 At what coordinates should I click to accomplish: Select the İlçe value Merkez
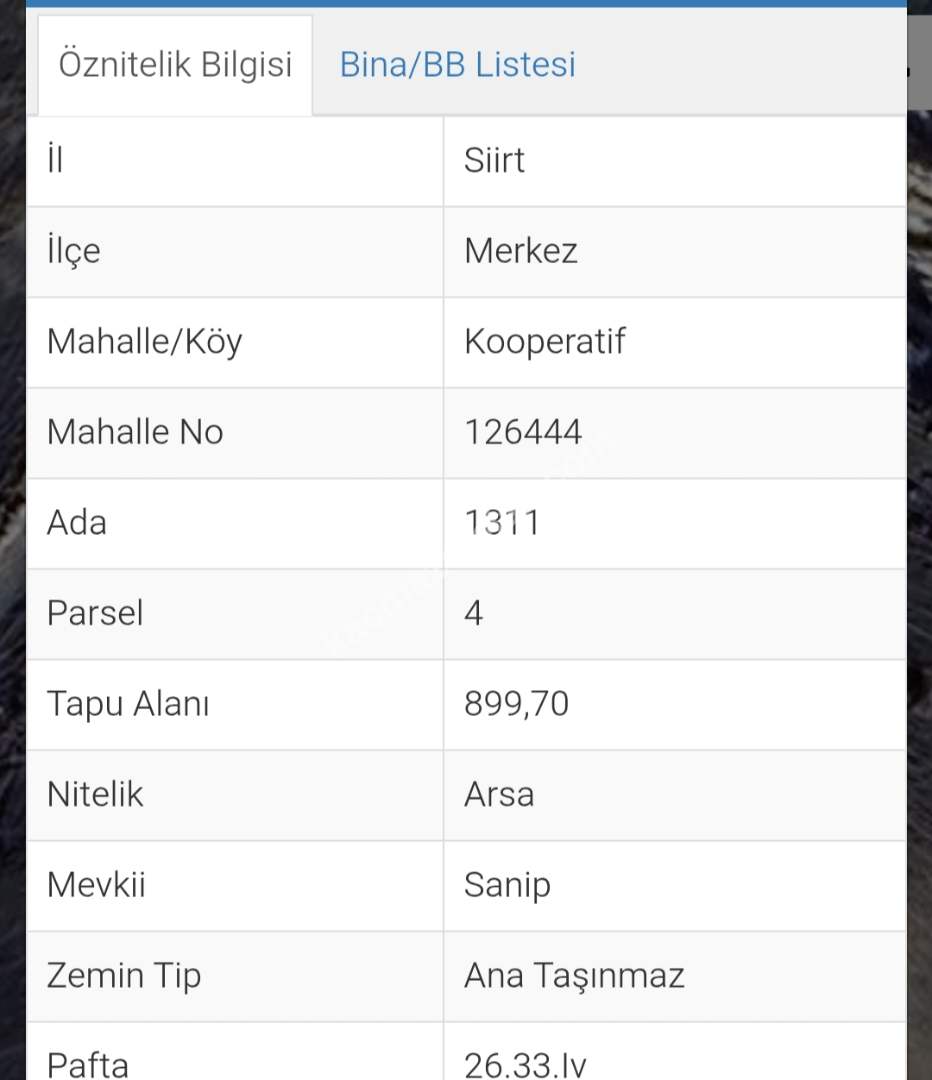pos(521,251)
